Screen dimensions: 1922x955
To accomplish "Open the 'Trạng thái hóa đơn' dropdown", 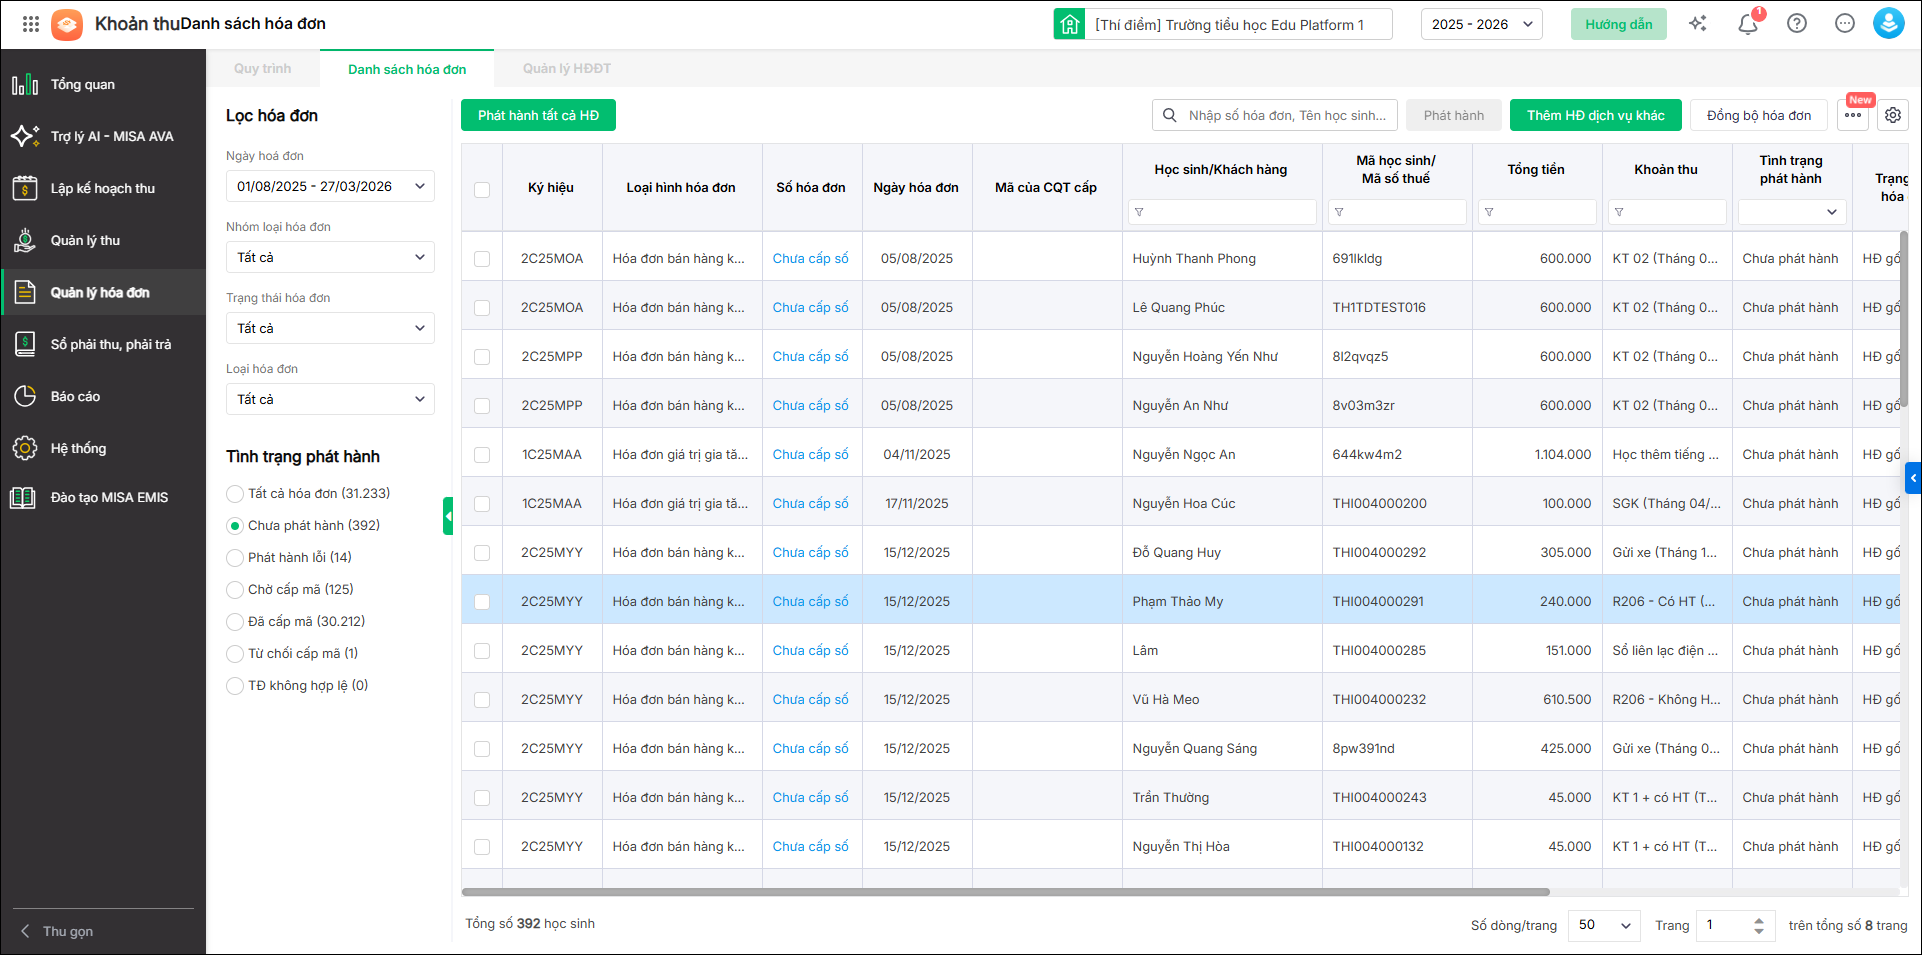I will [x=330, y=328].
